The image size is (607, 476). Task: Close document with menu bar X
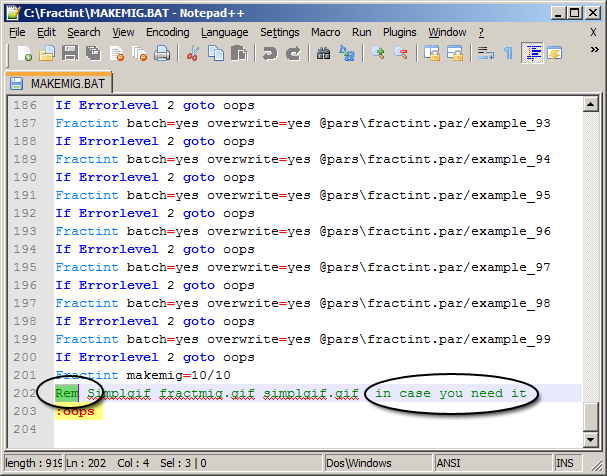[593, 33]
